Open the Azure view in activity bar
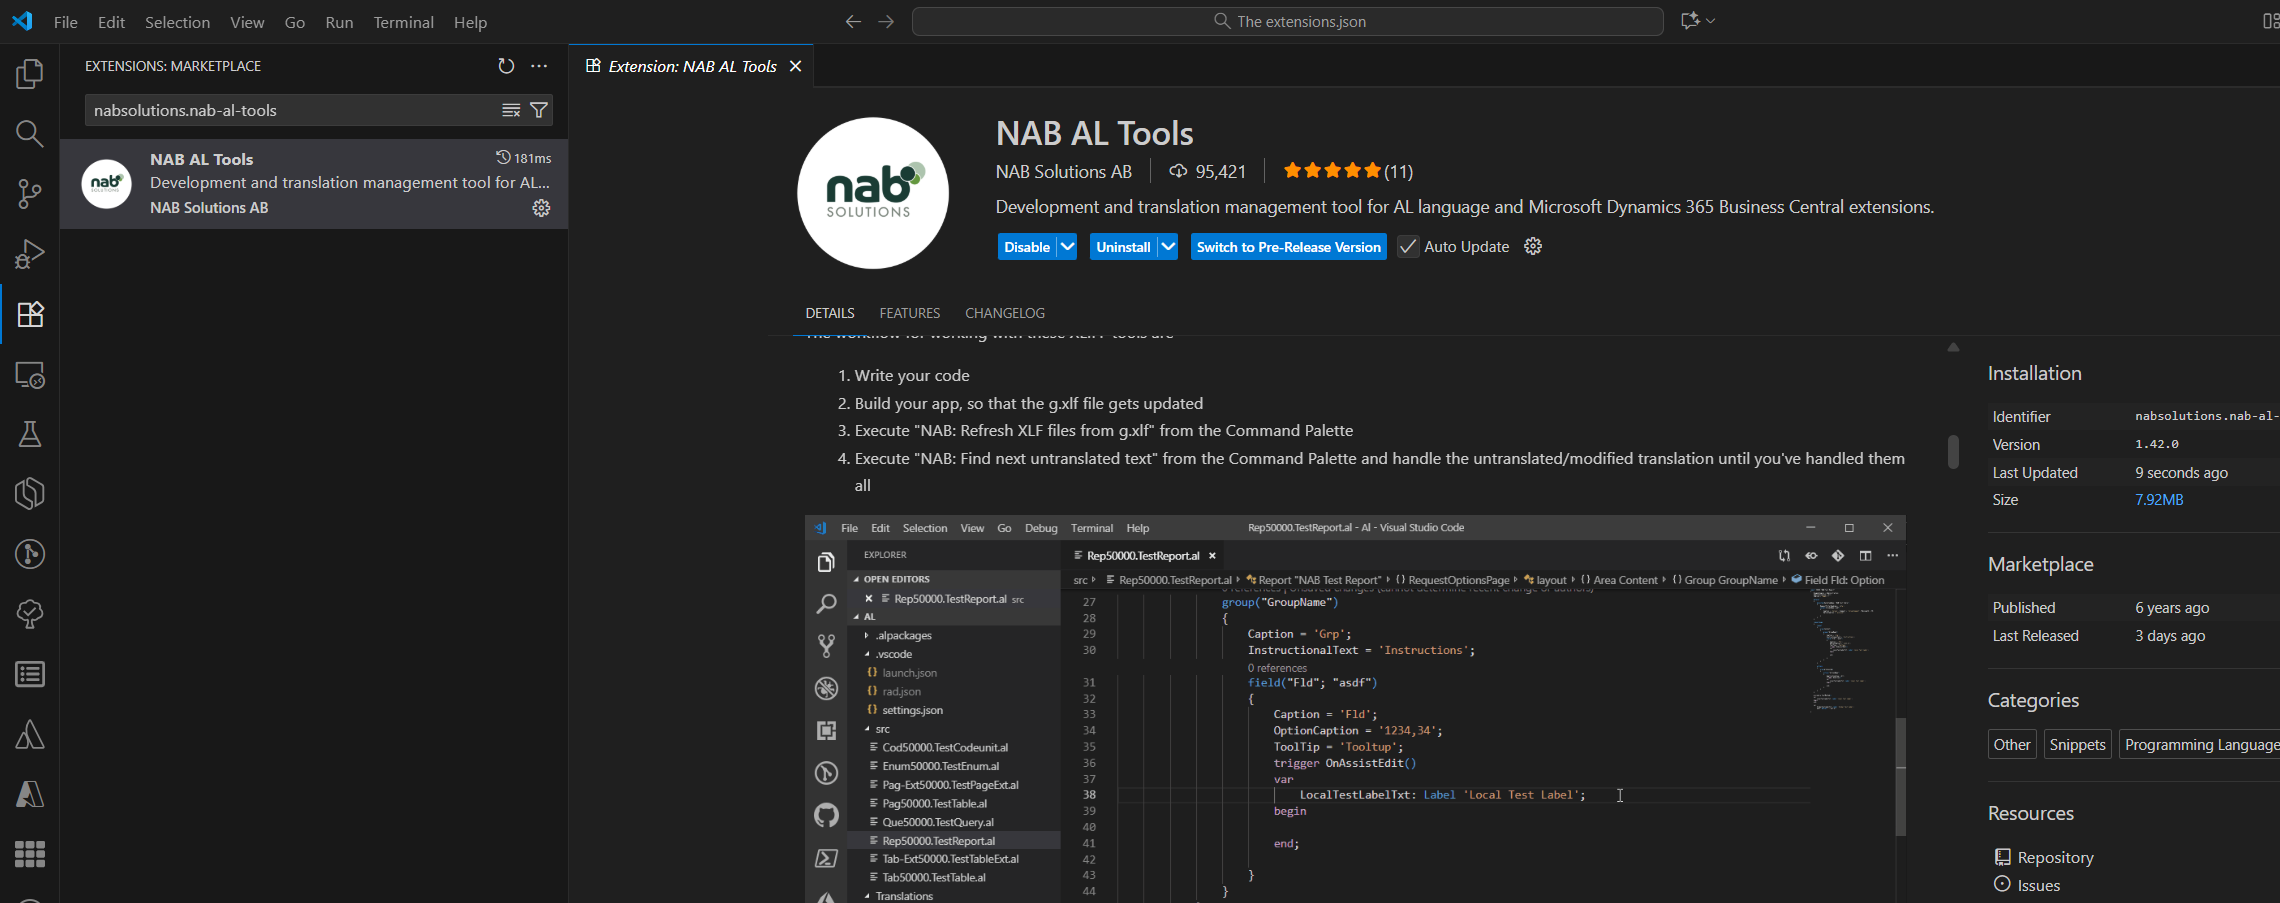2280x903 pixels. [x=30, y=794]
